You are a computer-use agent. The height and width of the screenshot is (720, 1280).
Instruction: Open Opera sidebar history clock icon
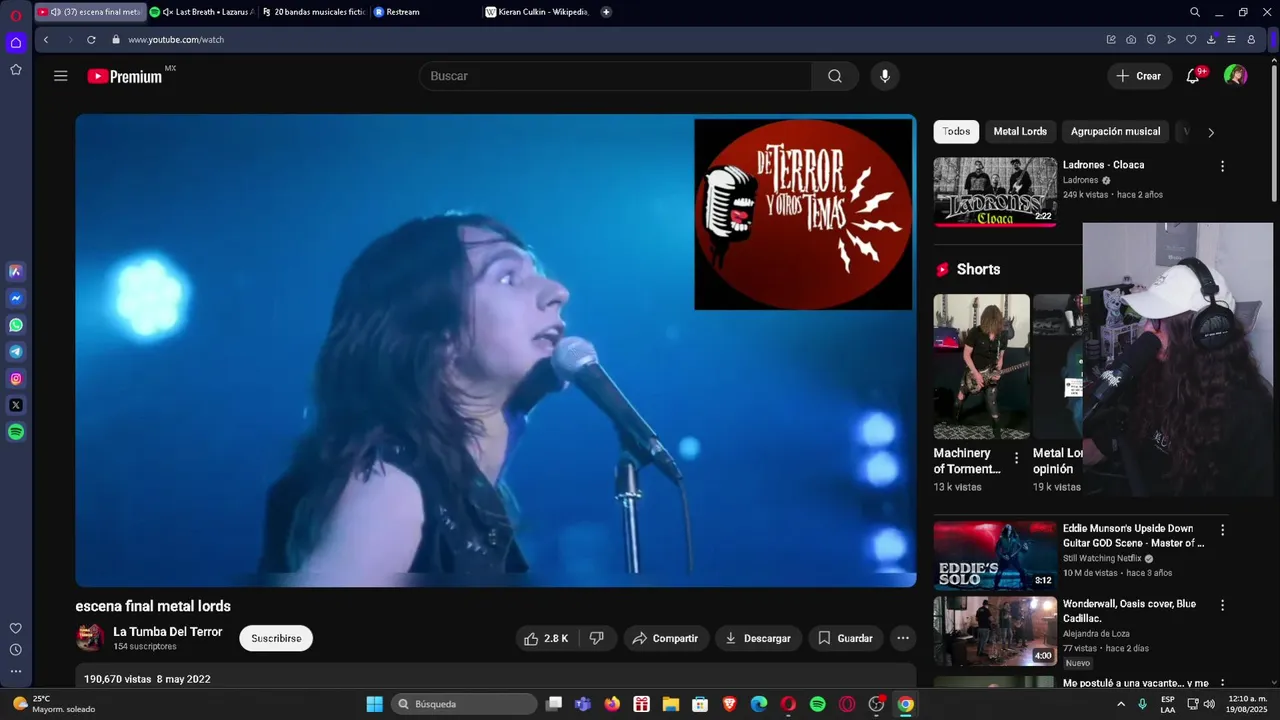point(15,650)
